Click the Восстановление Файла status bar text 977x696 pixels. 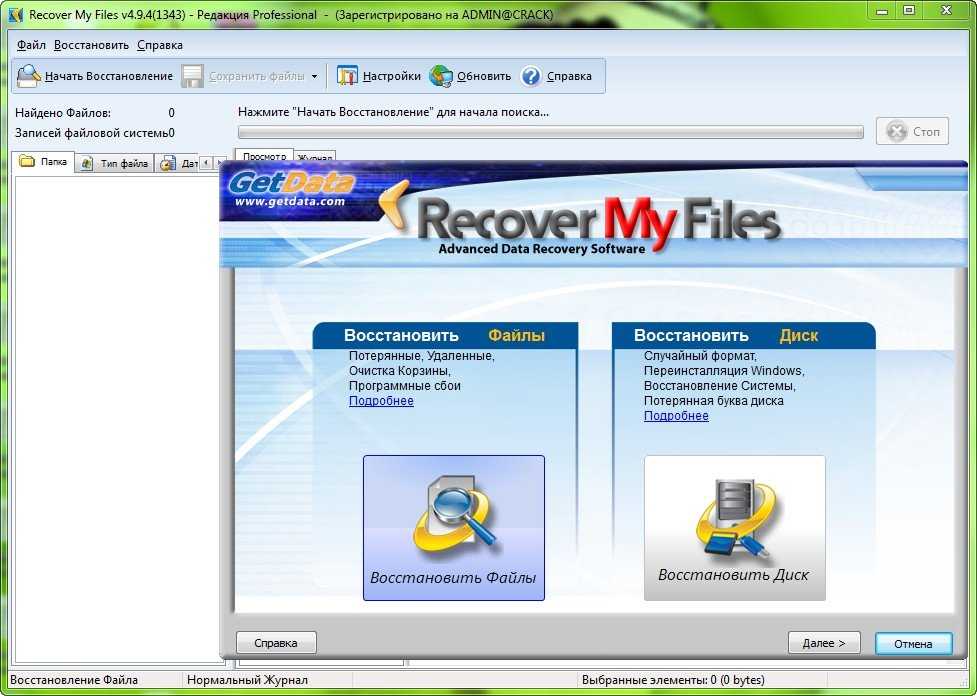click(74, 680)
